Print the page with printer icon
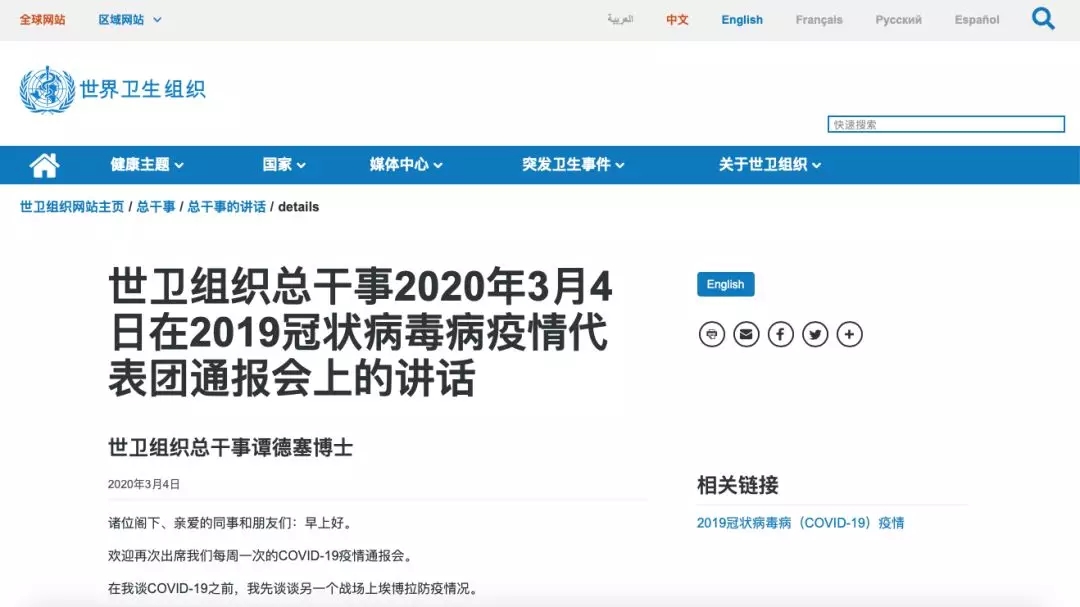Viewport: 1080px width, 607px height. point(712,334)
